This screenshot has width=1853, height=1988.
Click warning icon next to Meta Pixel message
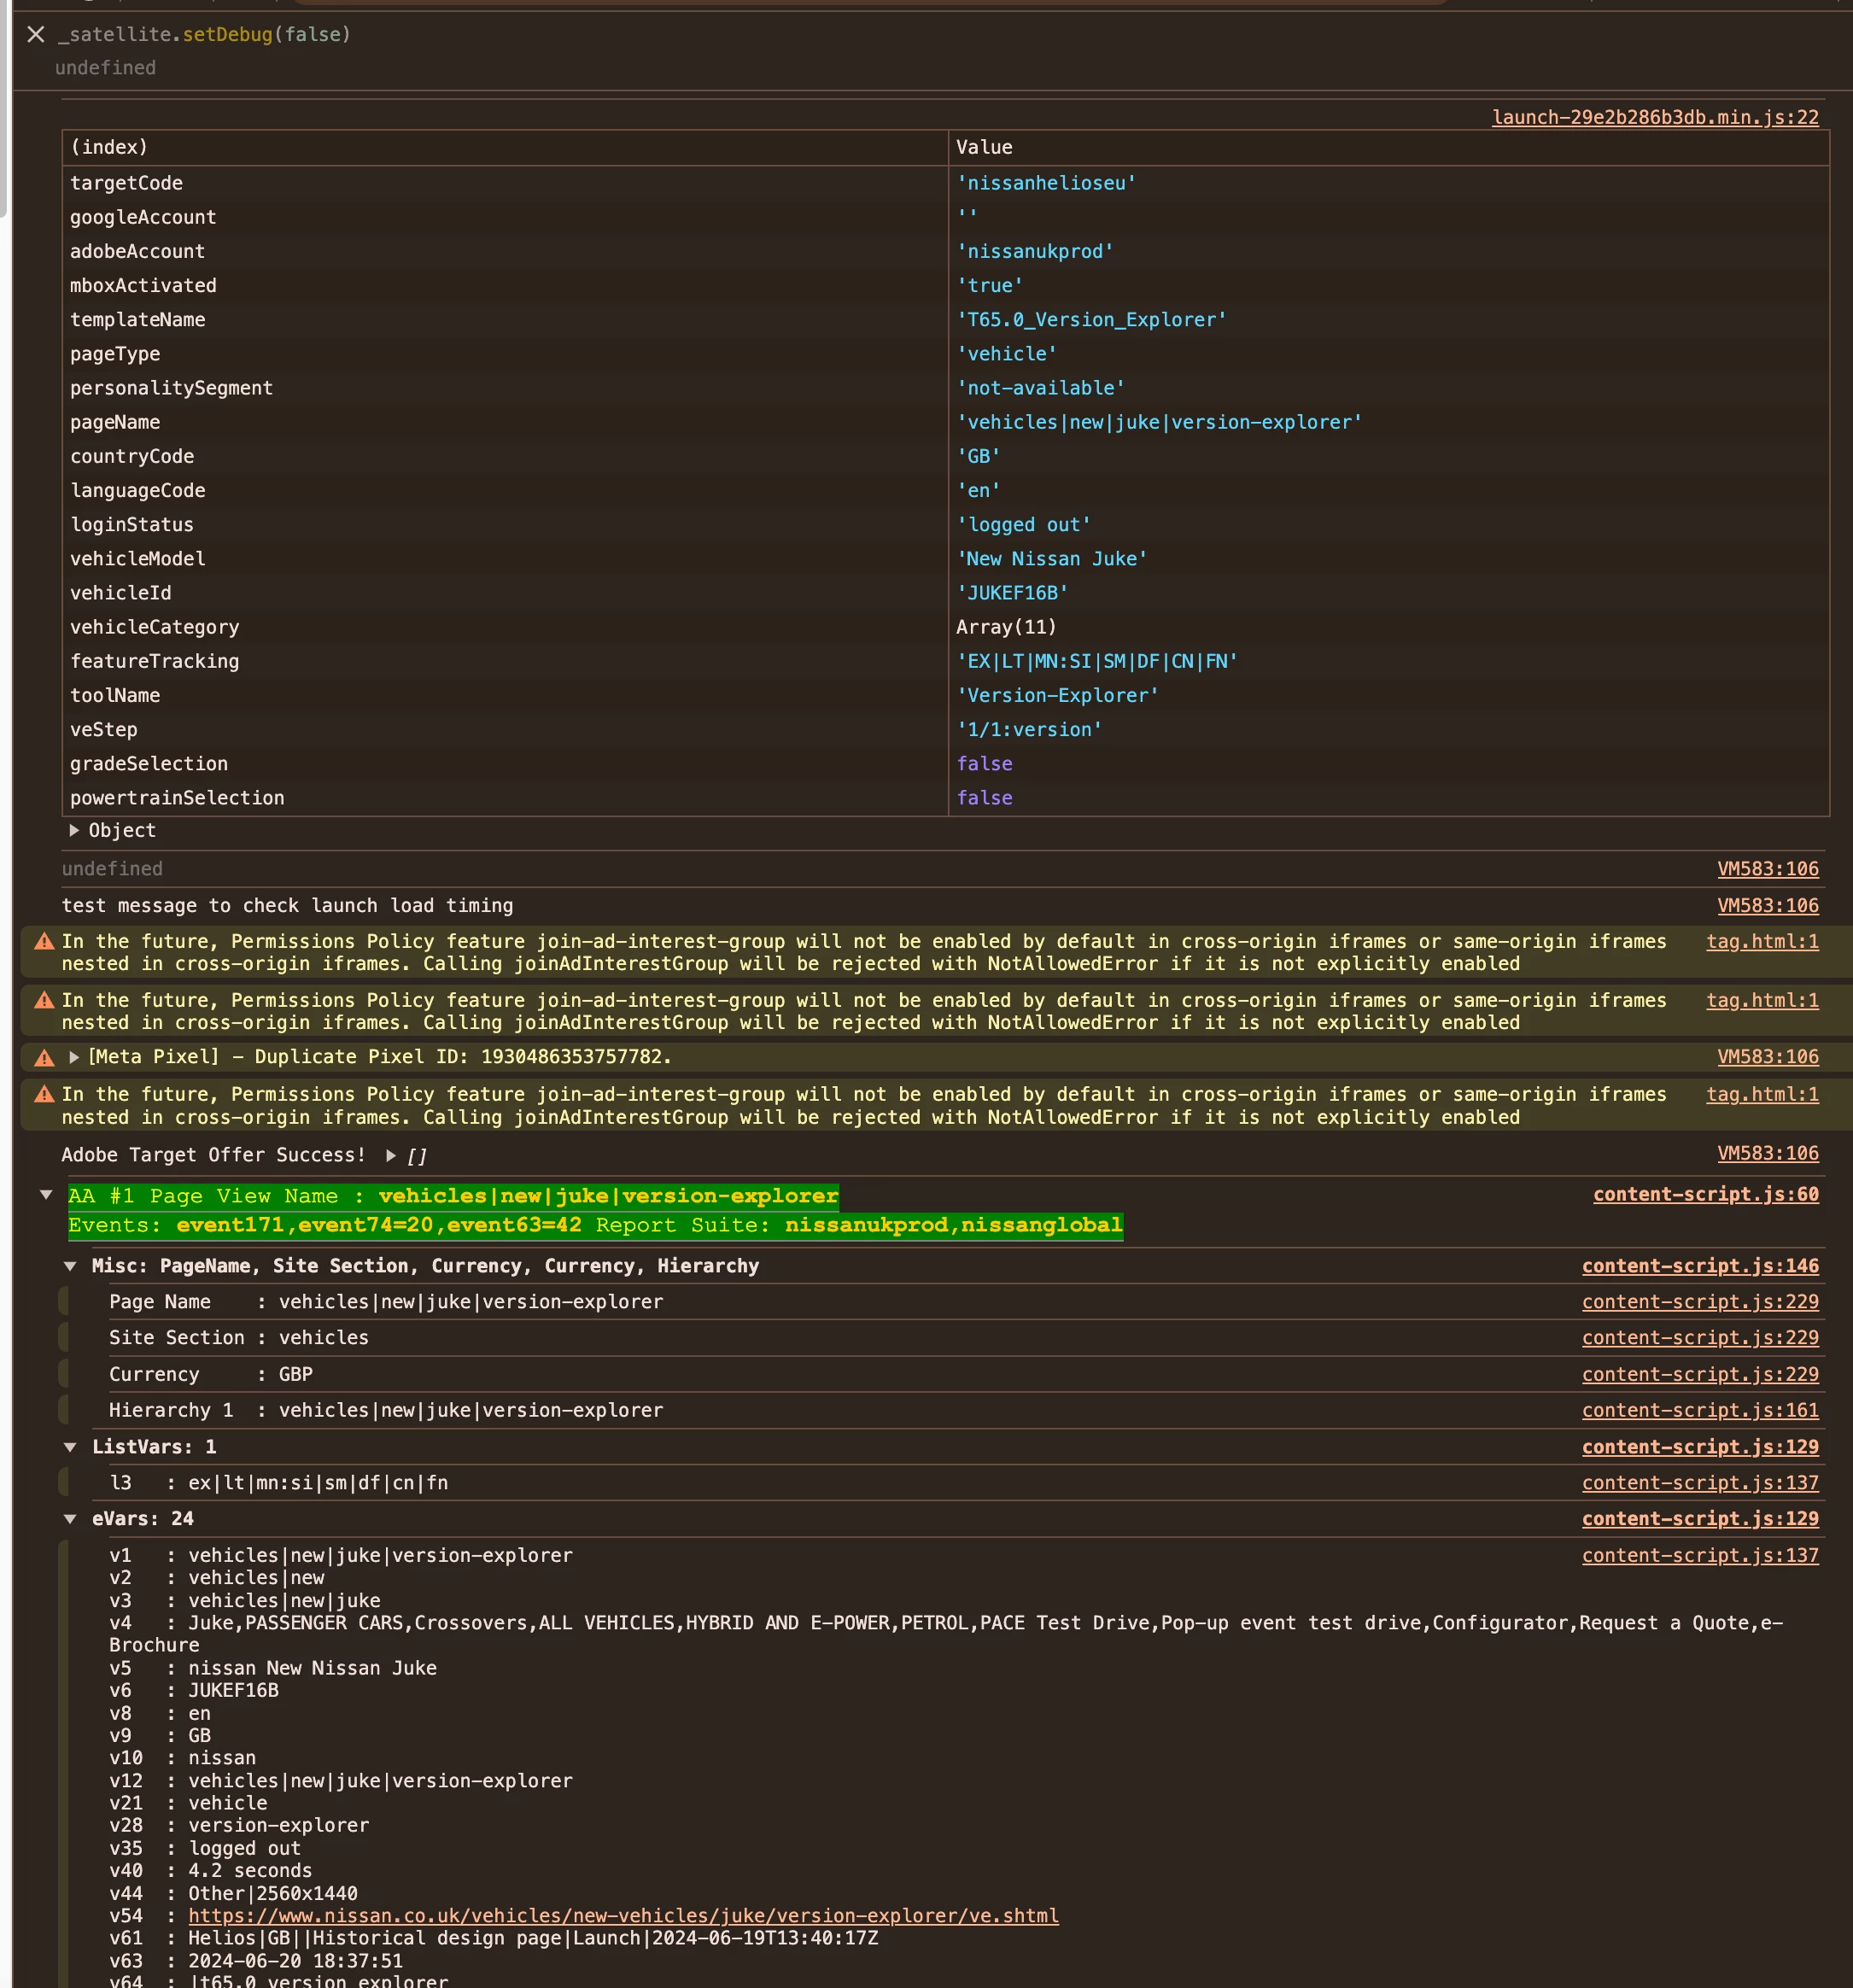coord(44,1057)
